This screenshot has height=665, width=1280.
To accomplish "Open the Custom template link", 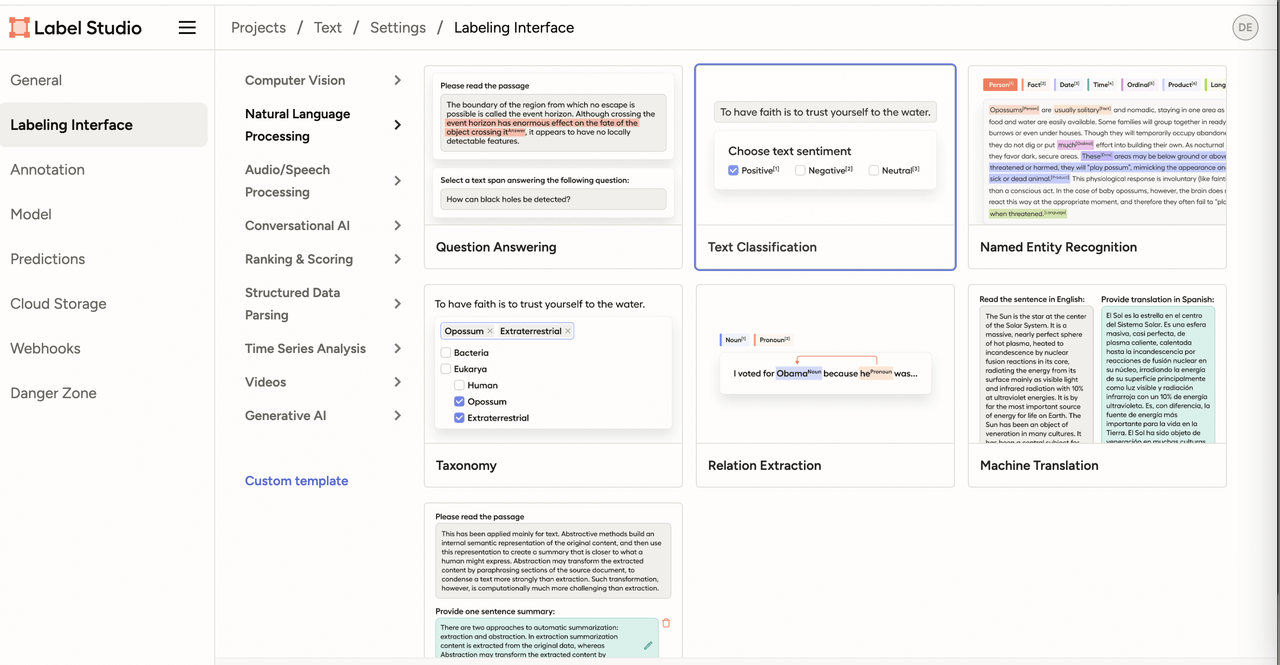I will coord(297,481).
